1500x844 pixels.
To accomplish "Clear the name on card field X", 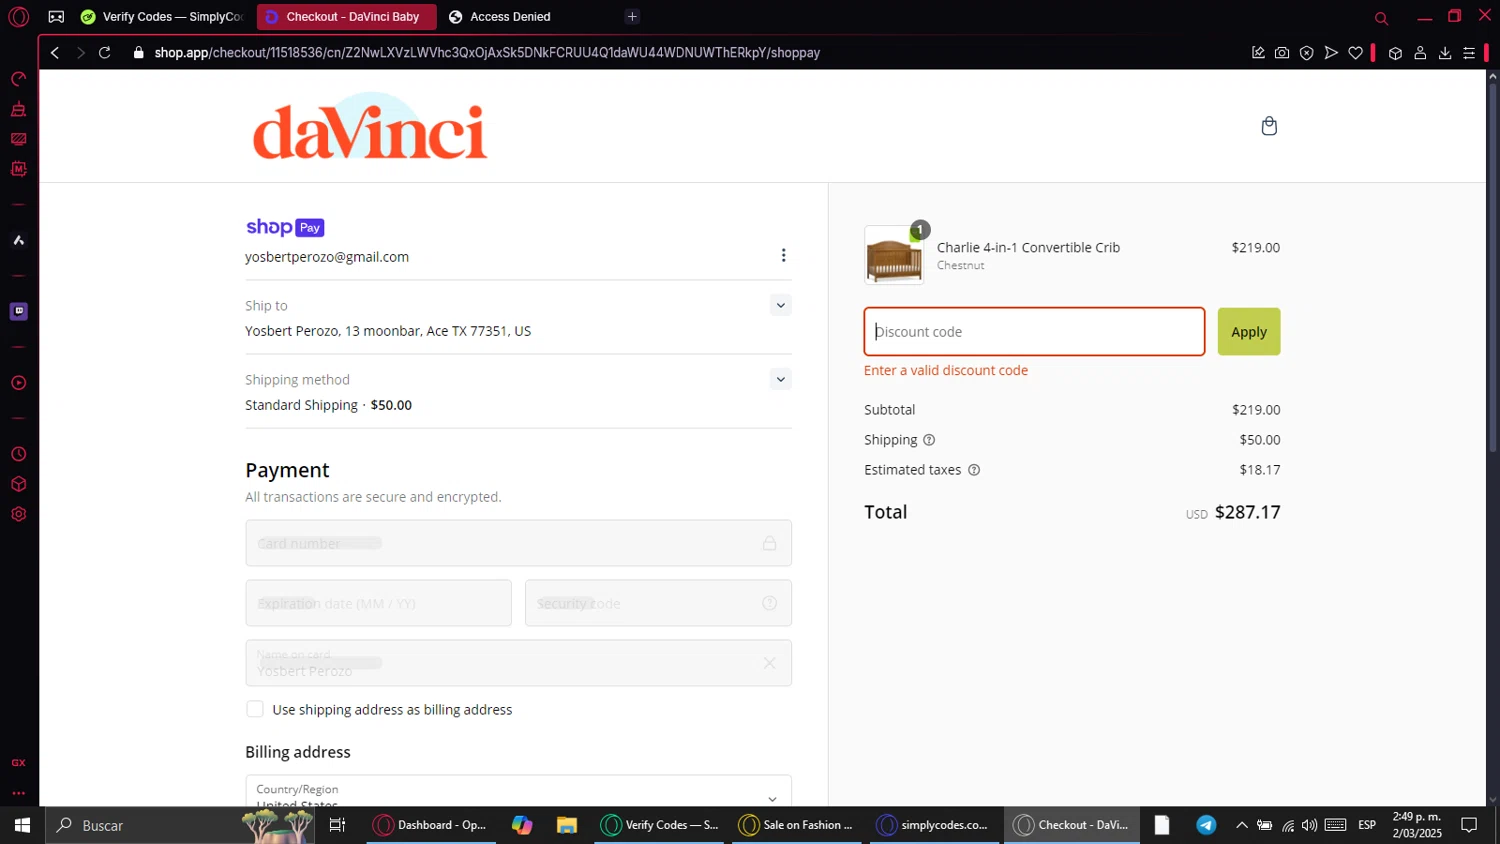I will point(769,663).
